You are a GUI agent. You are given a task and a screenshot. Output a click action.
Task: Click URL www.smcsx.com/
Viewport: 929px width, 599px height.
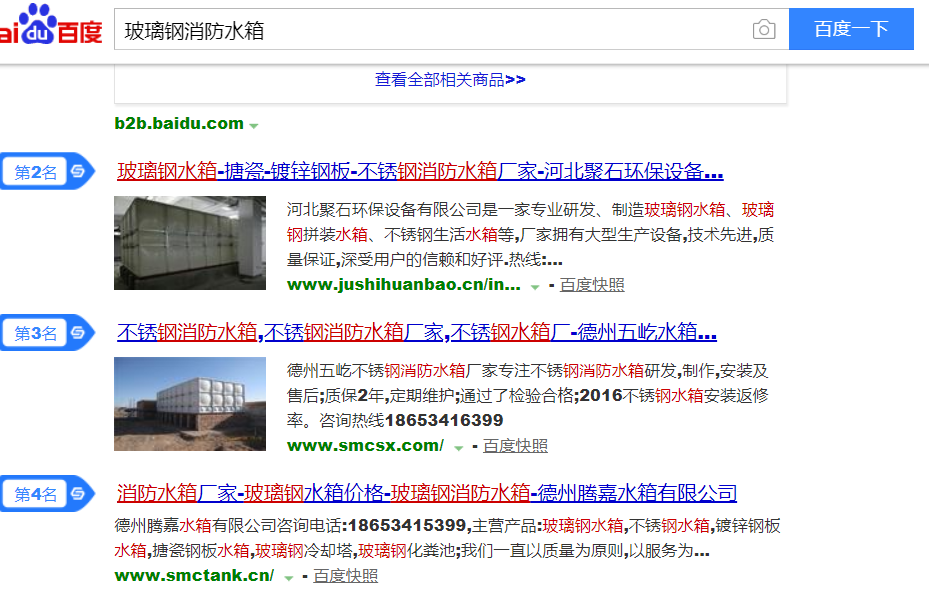[x=365, y=446]
